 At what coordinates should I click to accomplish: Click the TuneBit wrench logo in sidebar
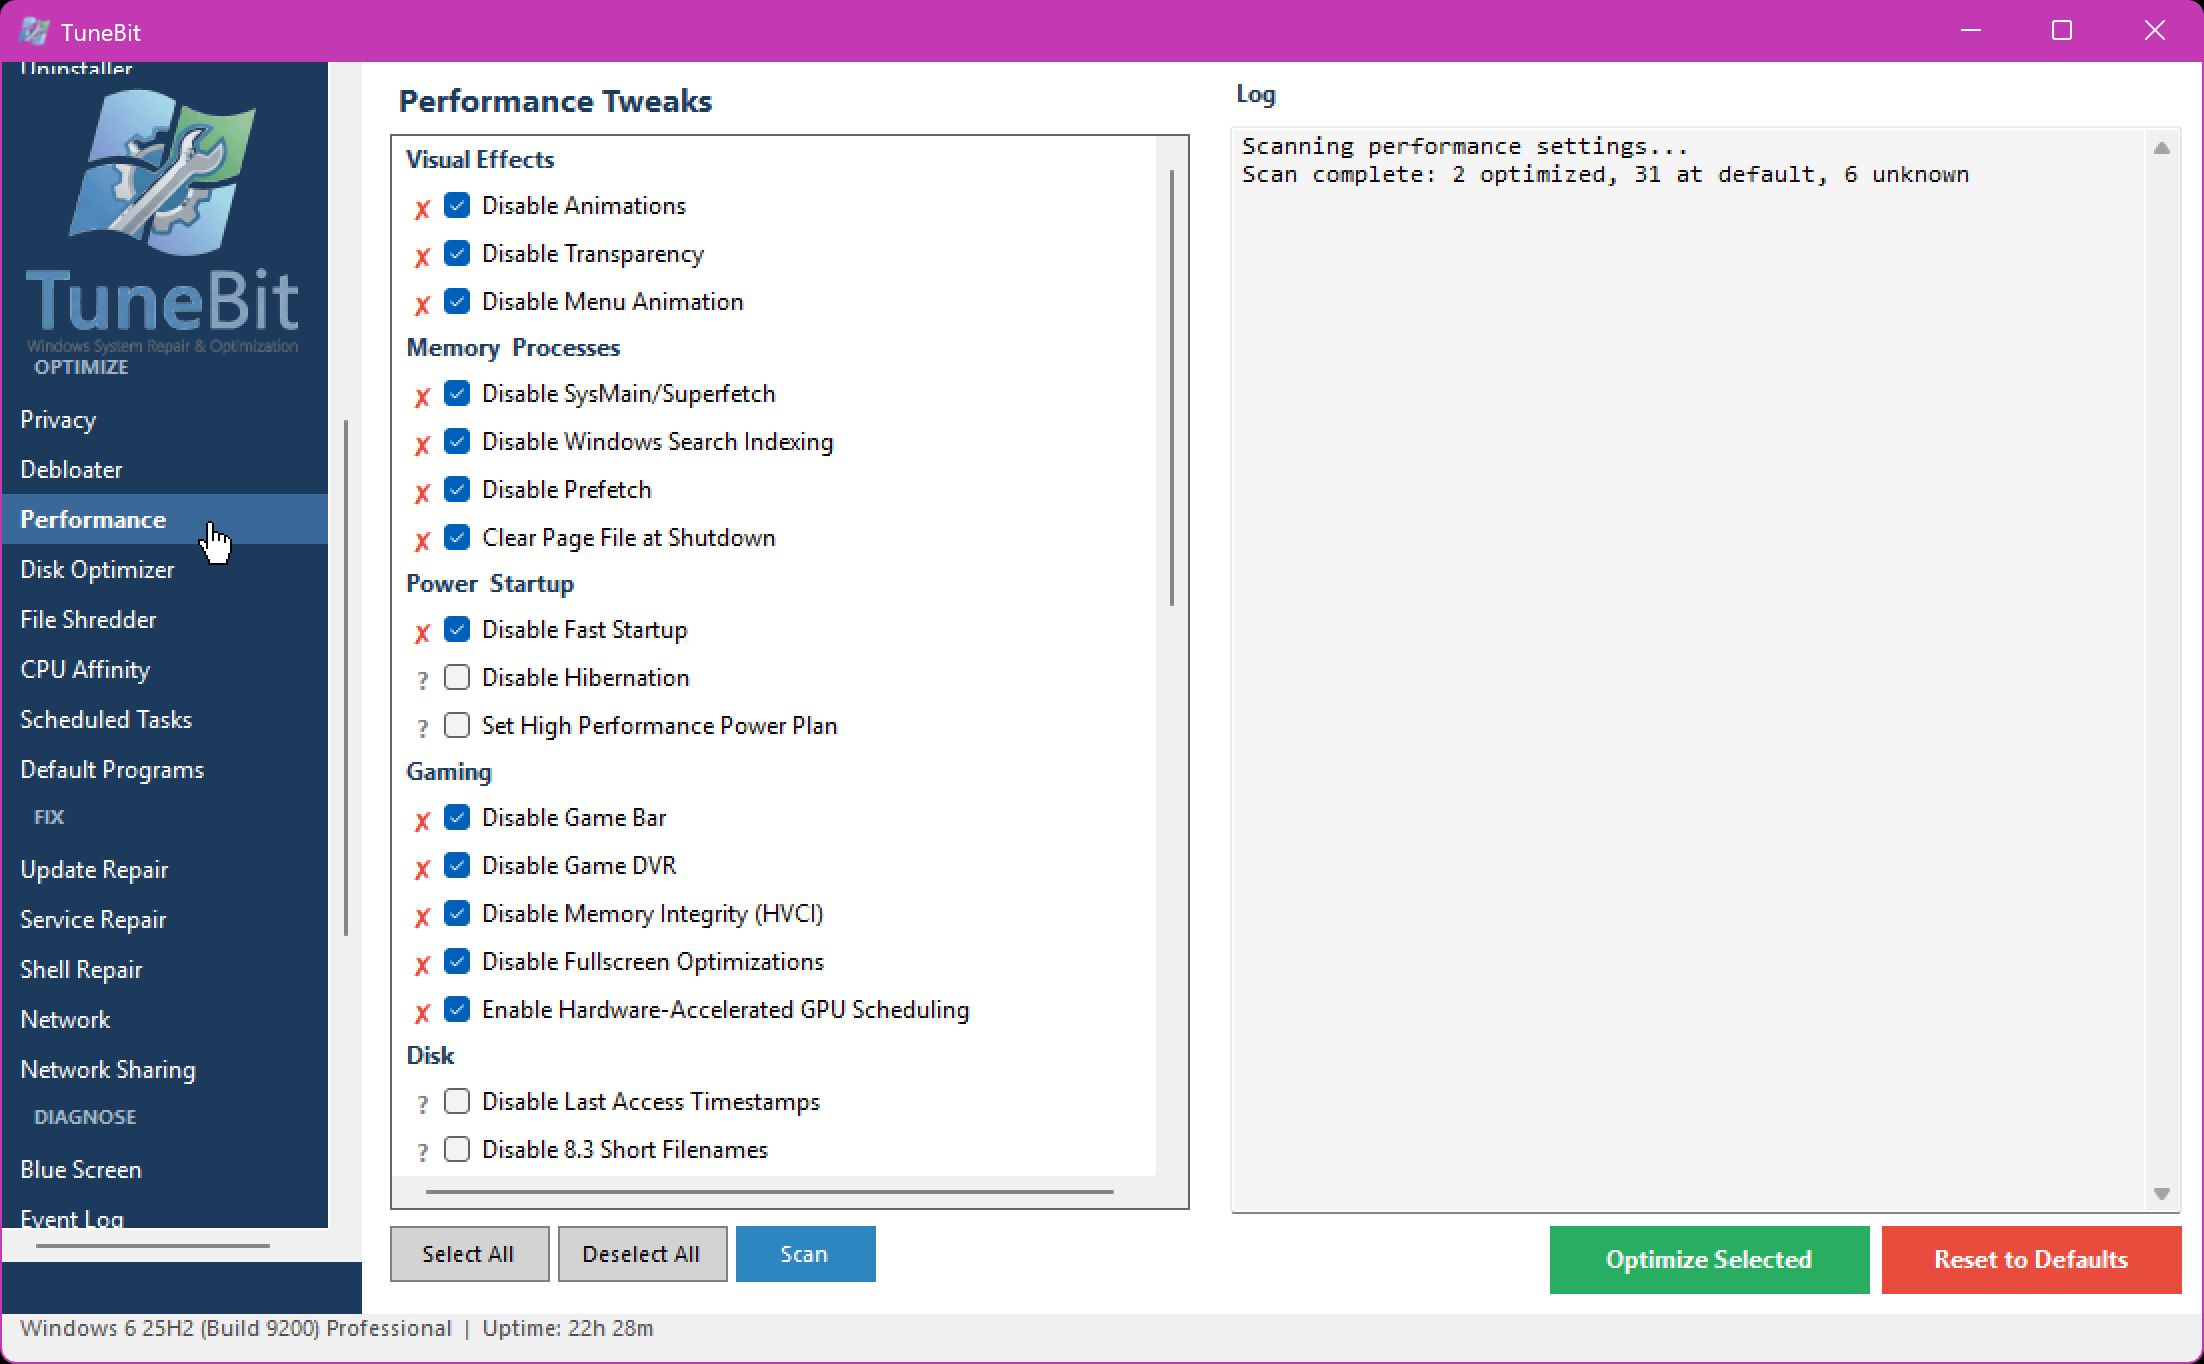[162, 172]
